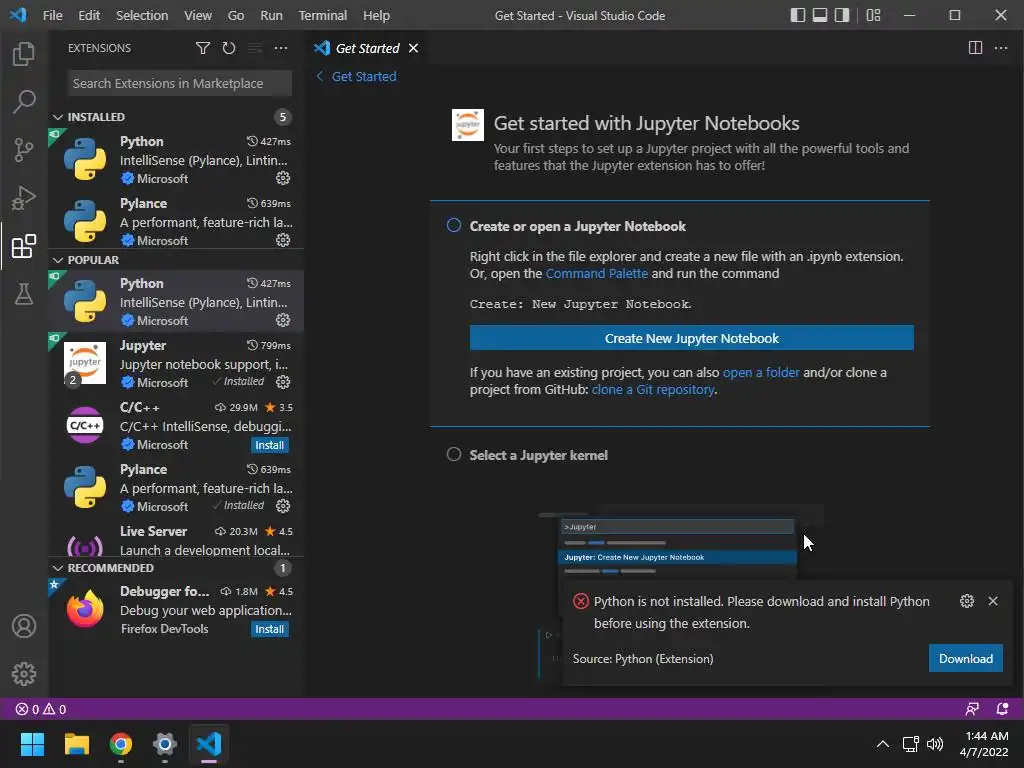1024x768 pixels.
Task: Open File Explorer from taskbar
Action: (x=76, y=744)
